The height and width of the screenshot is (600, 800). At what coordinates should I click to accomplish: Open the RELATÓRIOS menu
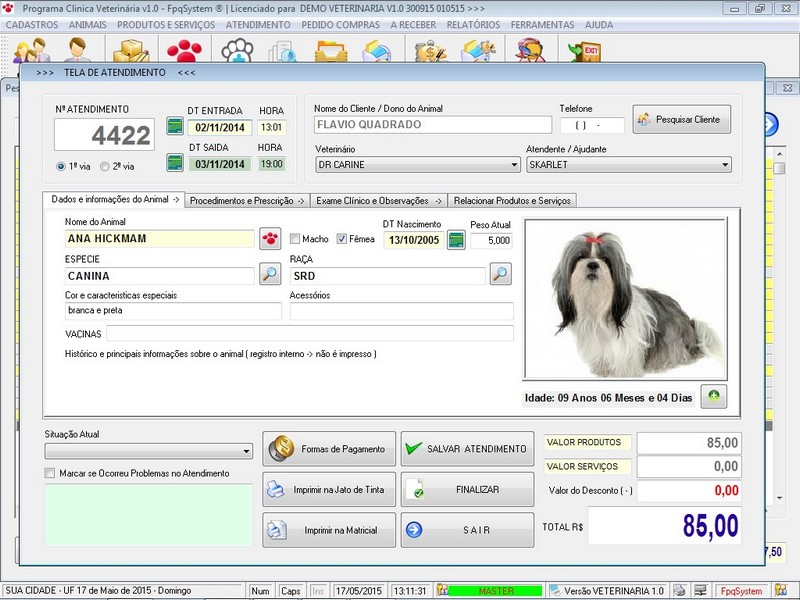coord(473,23)
